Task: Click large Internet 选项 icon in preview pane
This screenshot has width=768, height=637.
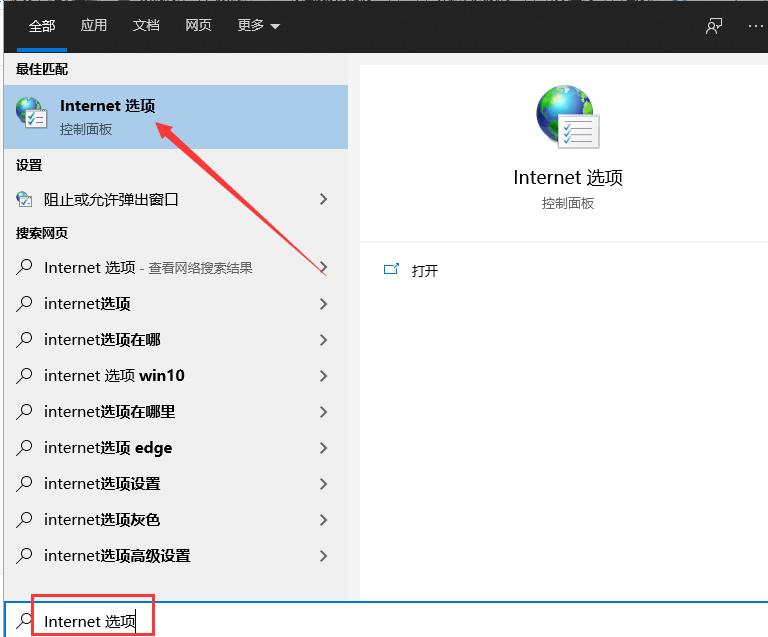Action: pos(568,117)
